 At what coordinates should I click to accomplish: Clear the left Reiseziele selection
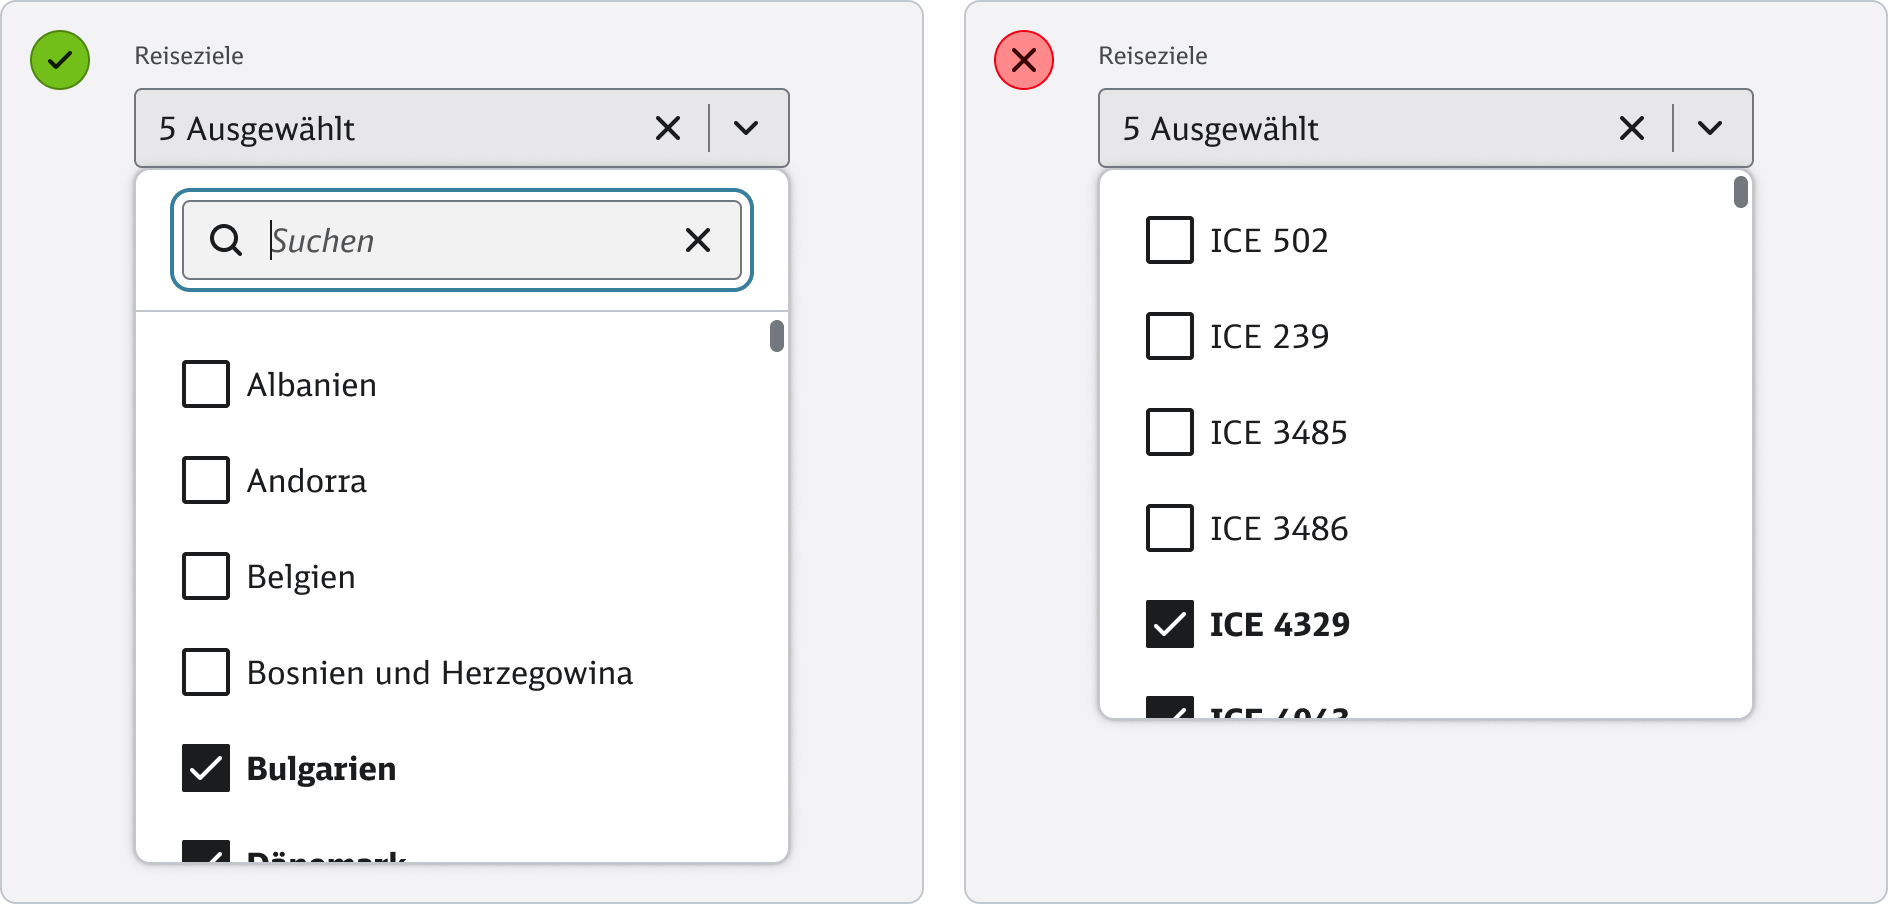(x=667, y=128)
